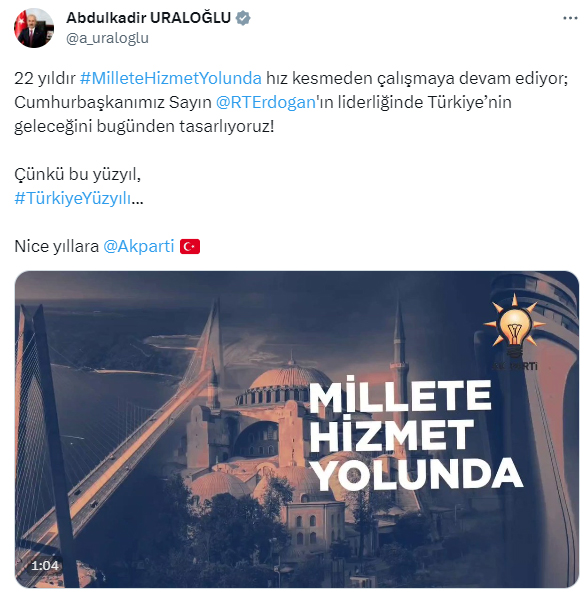Open hashtag #MilleteHizmetYolunda

(x=171, y=78)
